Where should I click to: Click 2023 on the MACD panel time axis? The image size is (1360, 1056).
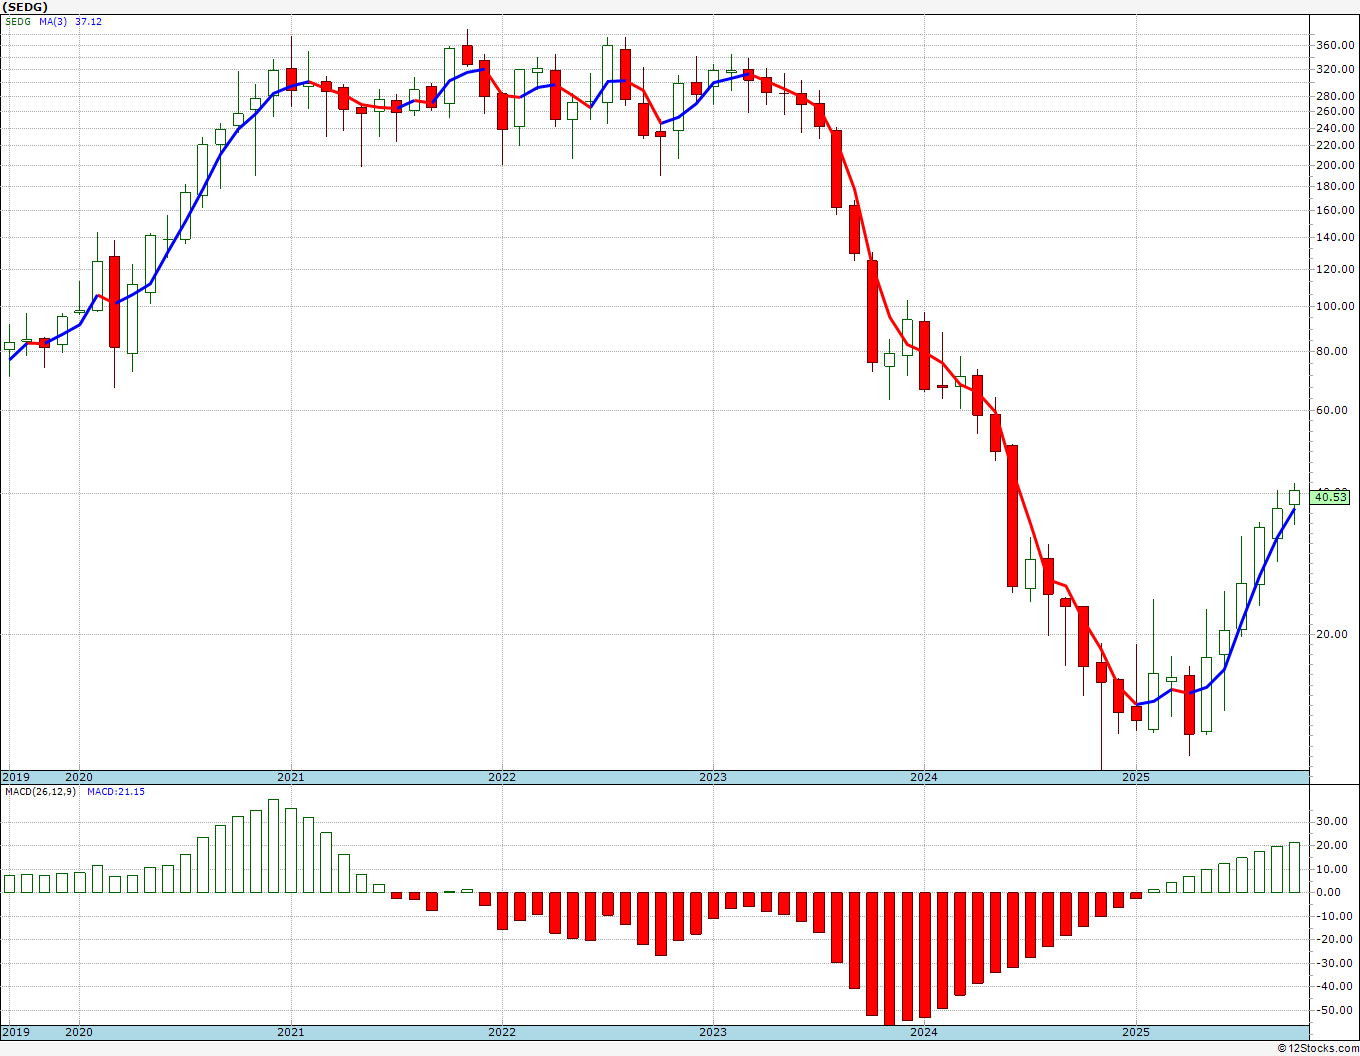713,1032
